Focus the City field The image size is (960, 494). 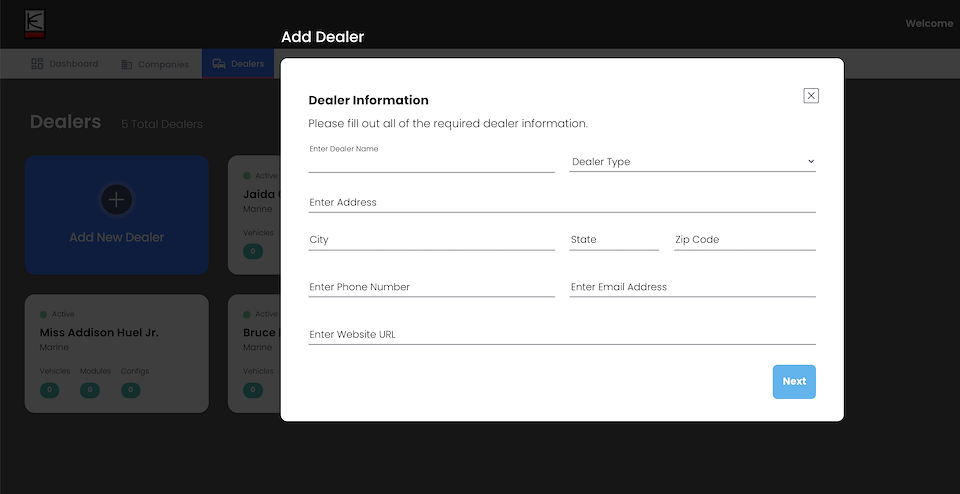pyautogui.click(x=432, y=240)
